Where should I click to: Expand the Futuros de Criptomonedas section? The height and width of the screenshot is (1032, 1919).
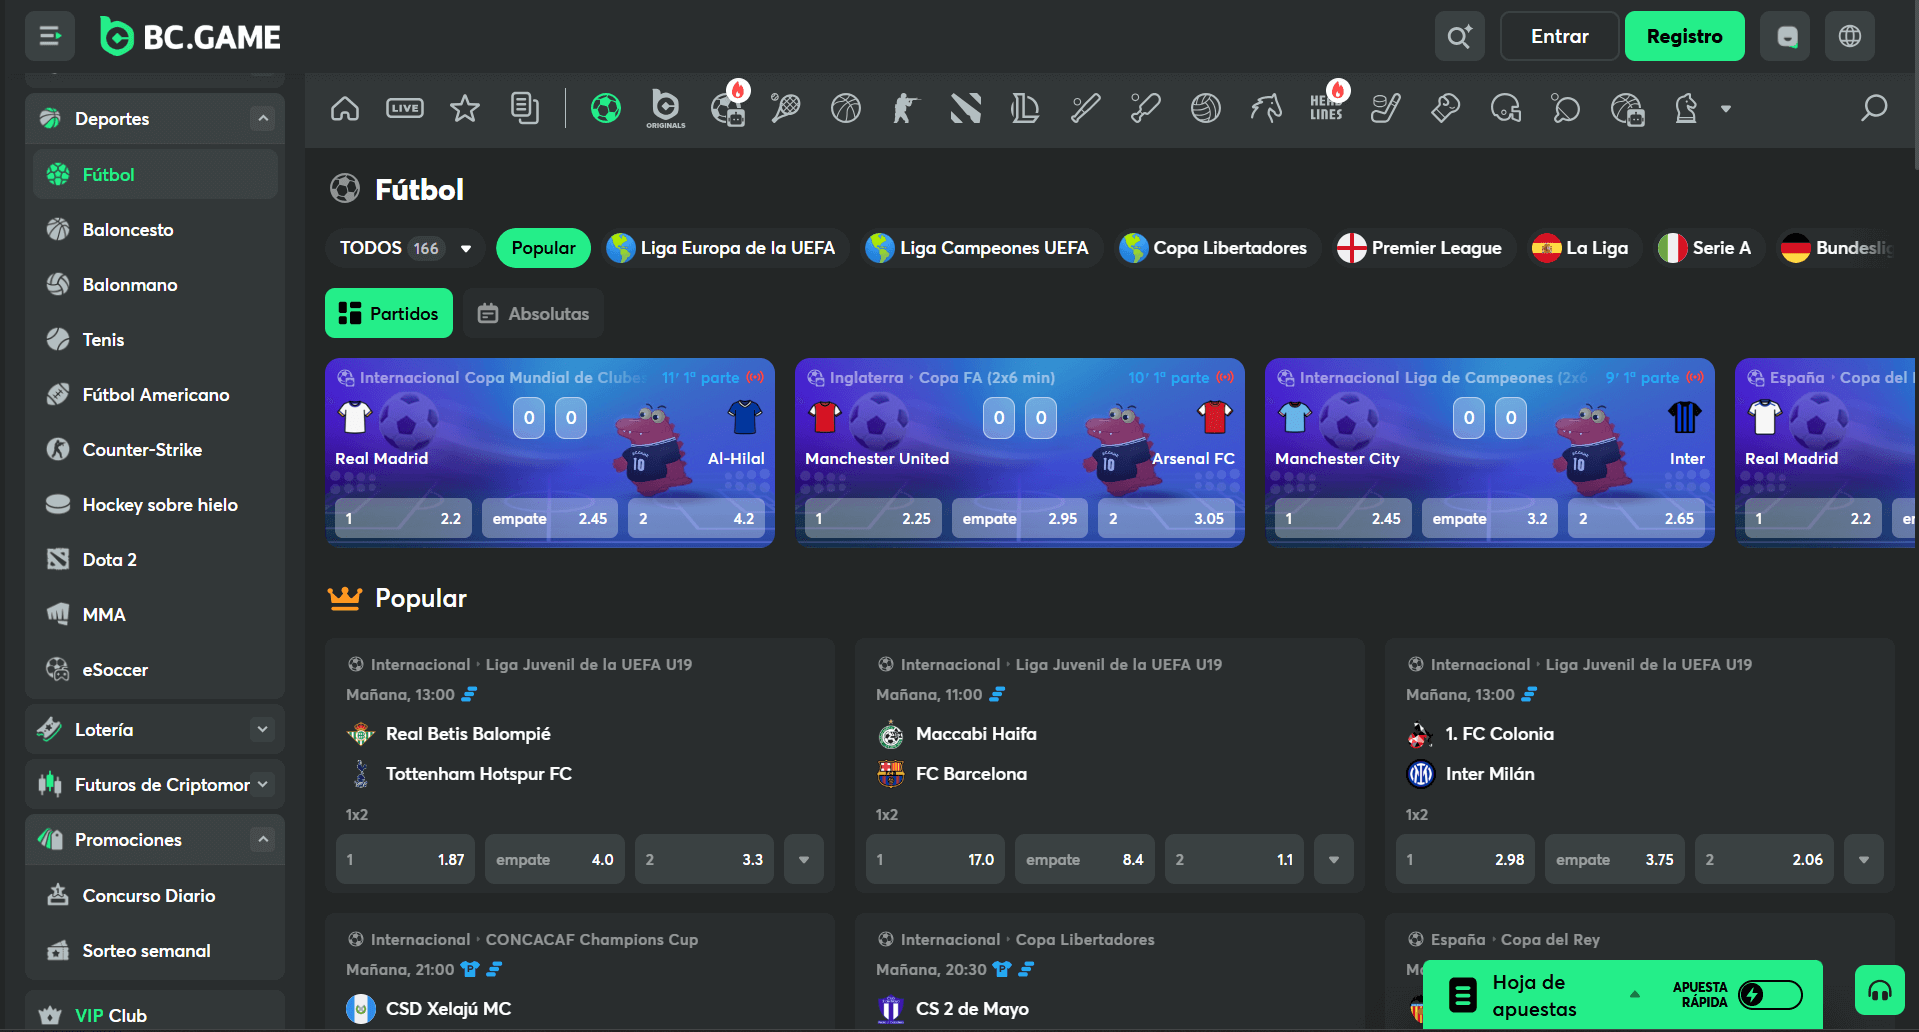(x=263, y=785)
